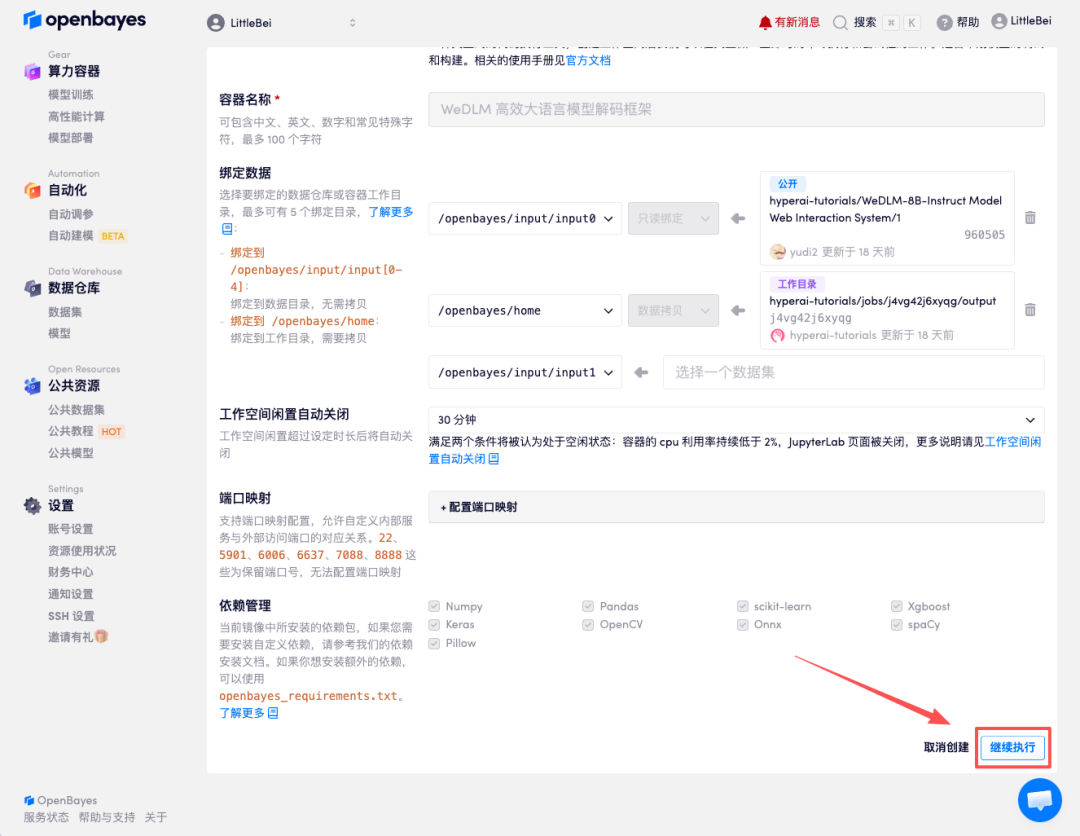Open 公共模型 in sidebar
Viewport: 1080px width, 836px height.
click(71, 453)
